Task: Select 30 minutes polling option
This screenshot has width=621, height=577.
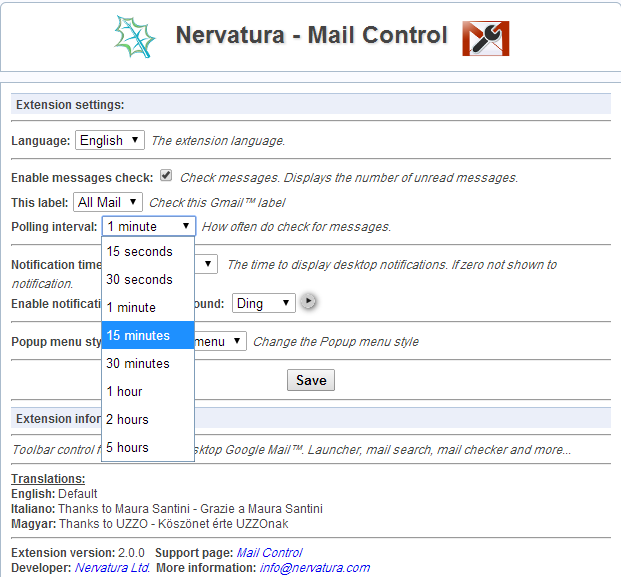Action: [148, 363]
